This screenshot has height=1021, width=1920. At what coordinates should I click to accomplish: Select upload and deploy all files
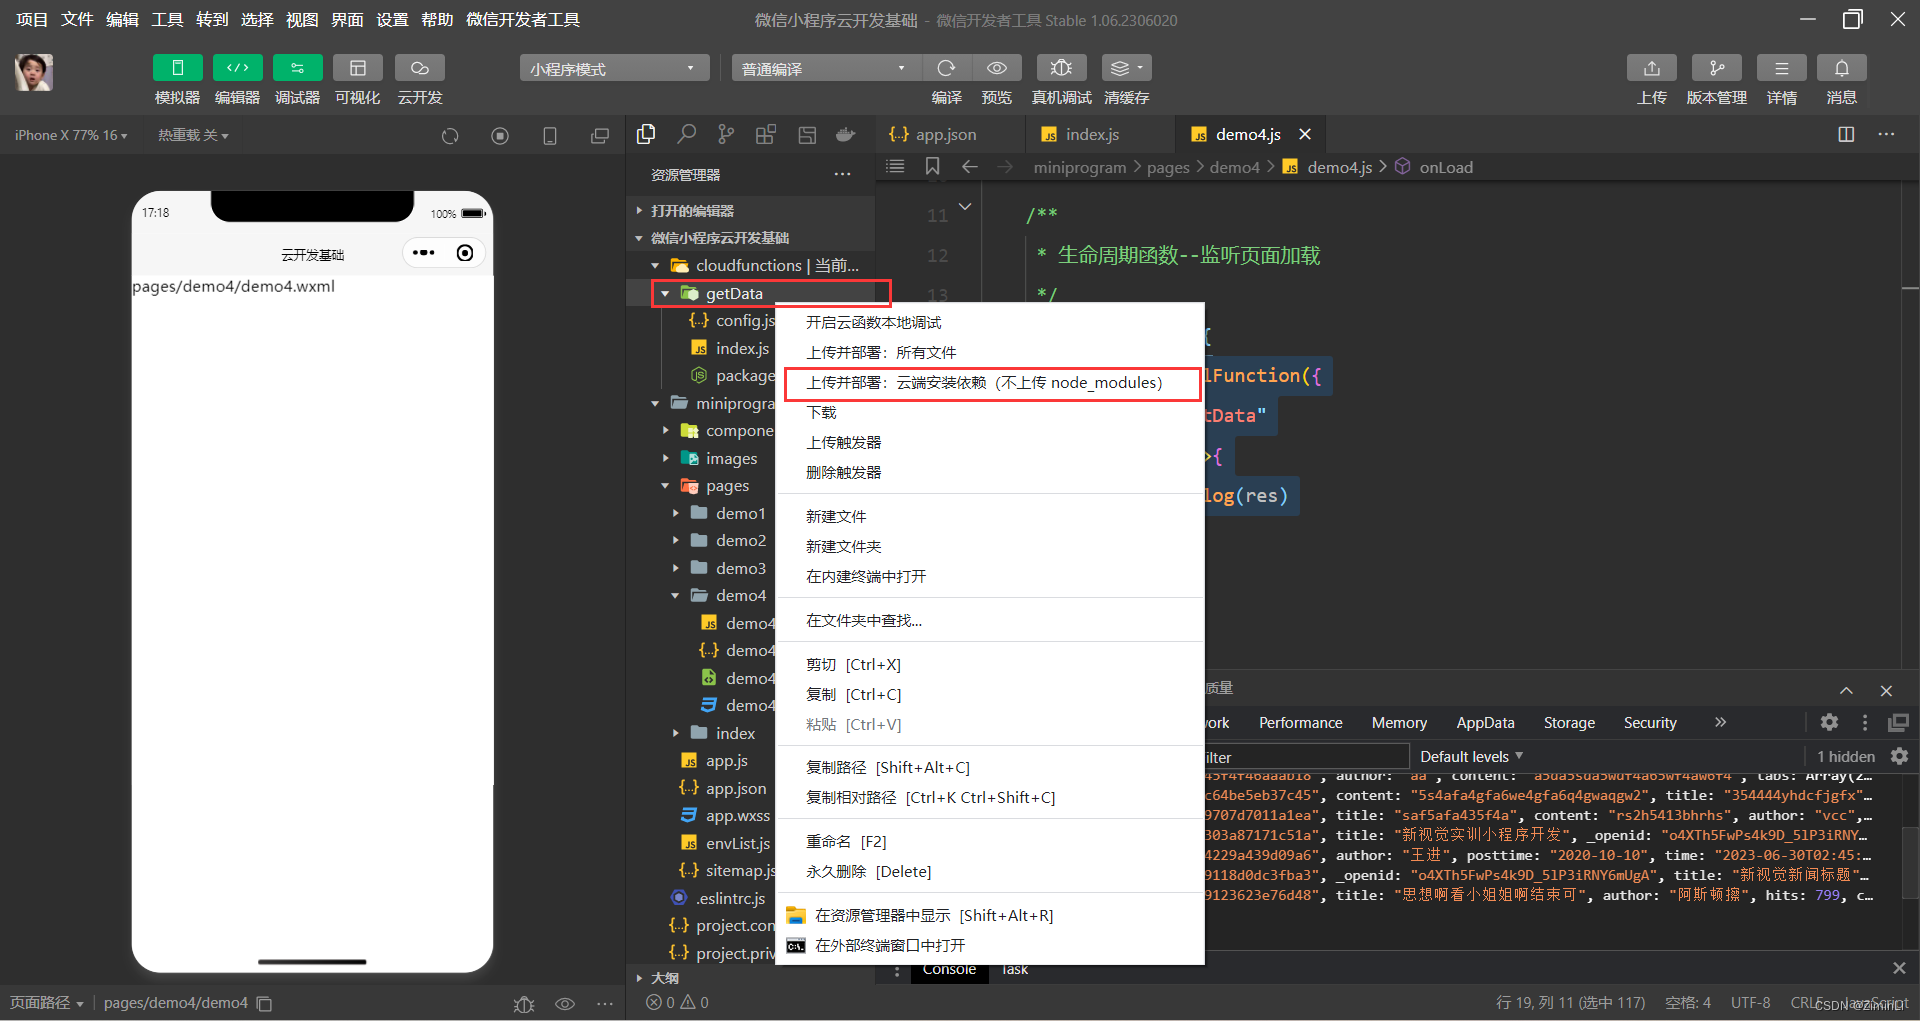tap(990, 352)
